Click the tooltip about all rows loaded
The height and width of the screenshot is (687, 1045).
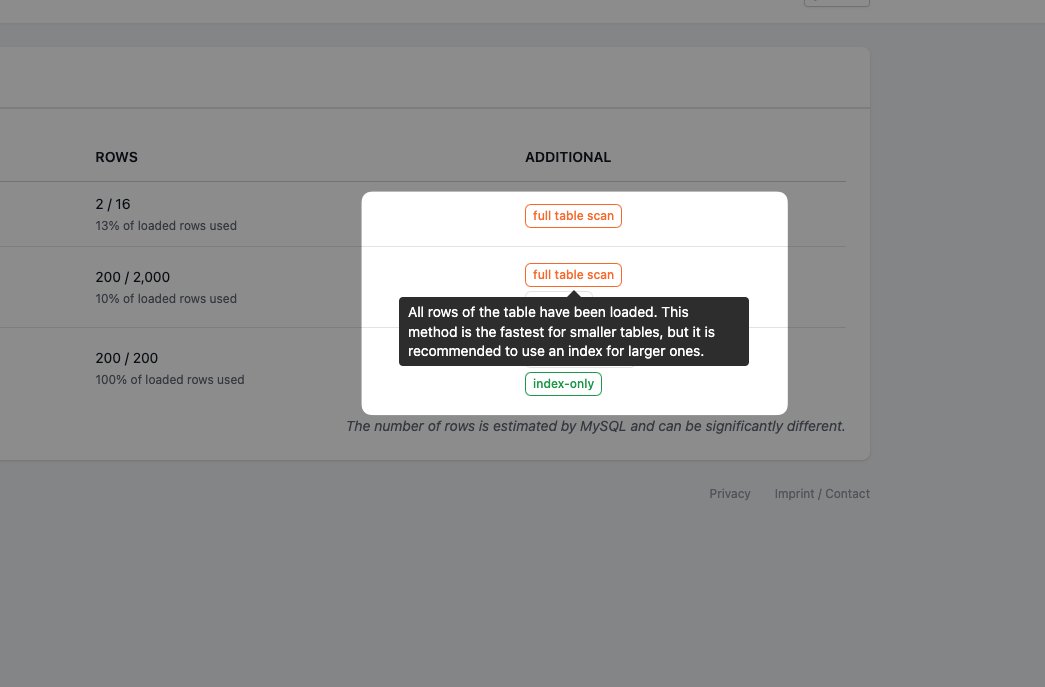point(574,331)
